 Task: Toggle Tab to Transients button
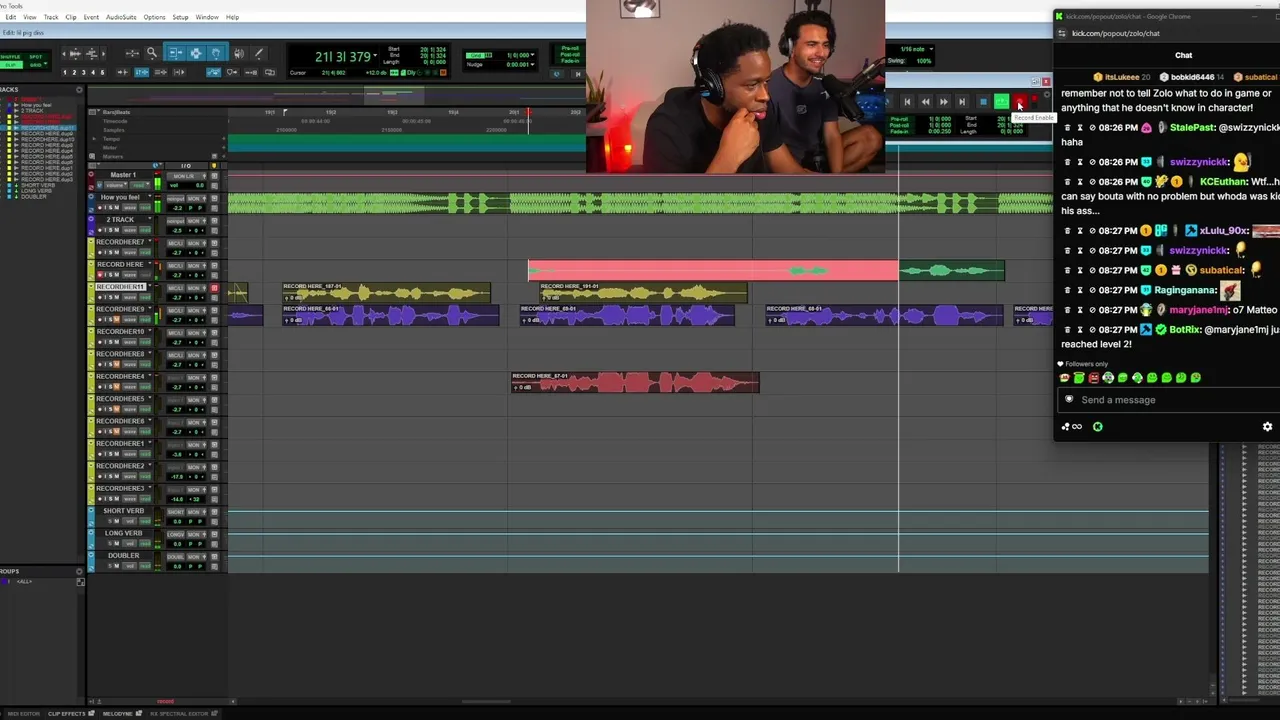123,72
